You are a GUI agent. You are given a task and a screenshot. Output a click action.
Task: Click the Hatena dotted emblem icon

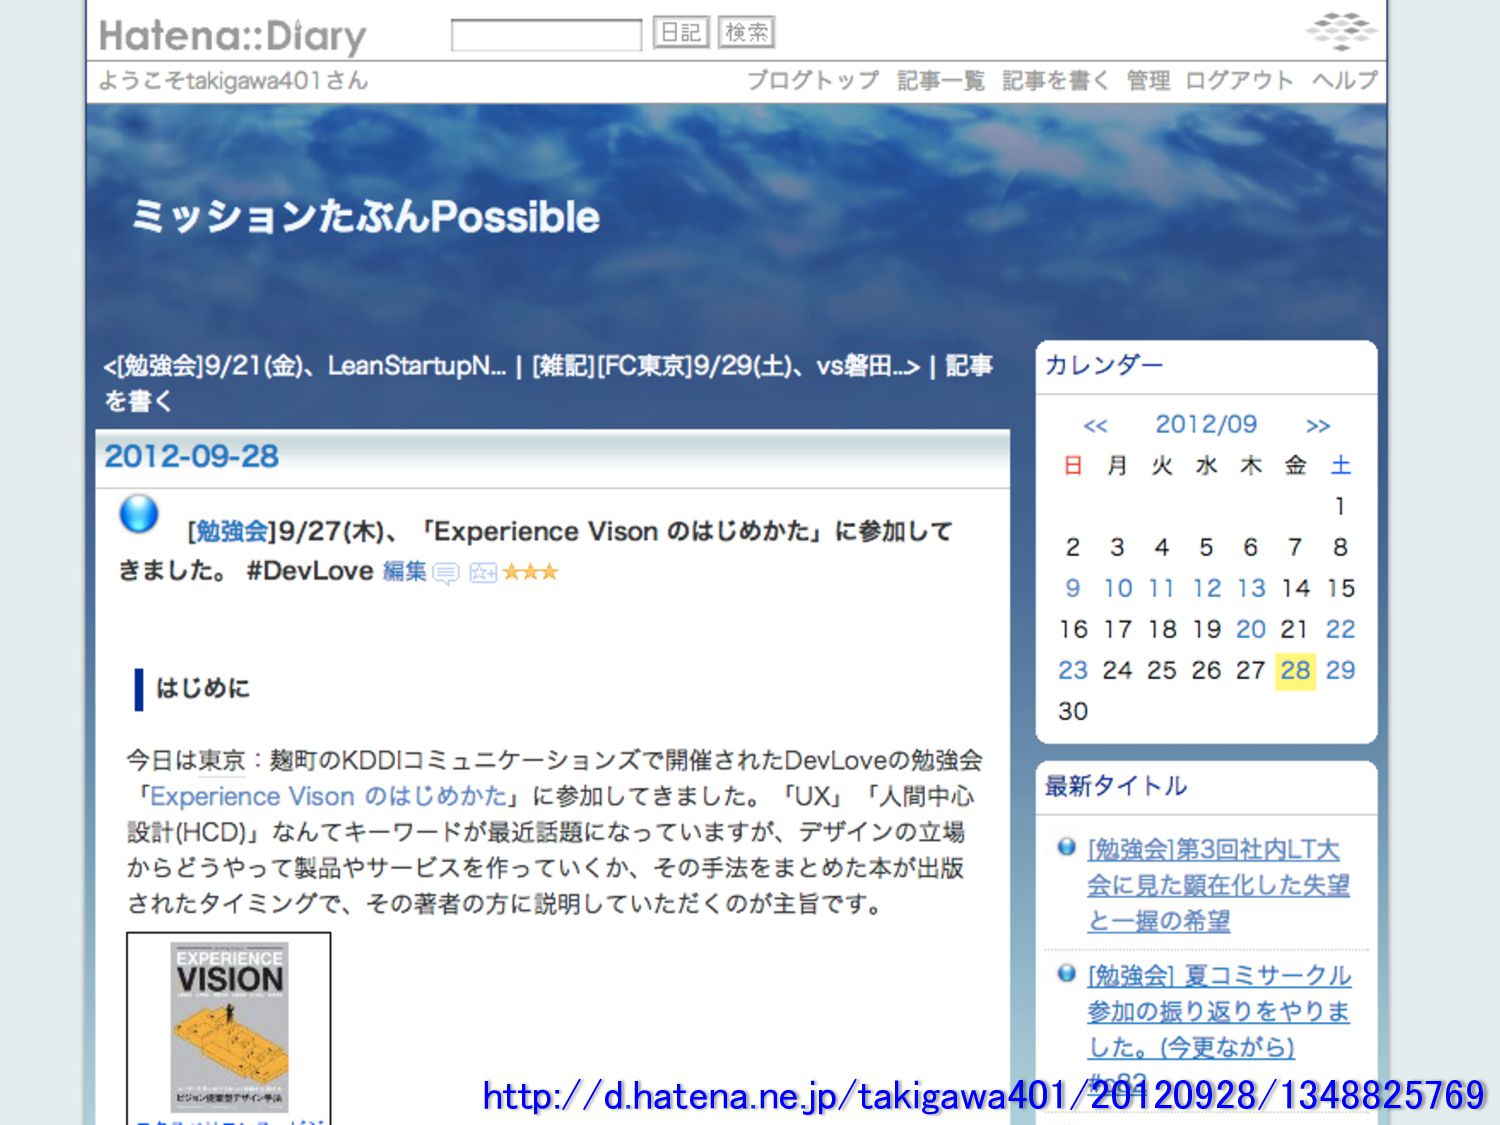tap(1341, 31)
